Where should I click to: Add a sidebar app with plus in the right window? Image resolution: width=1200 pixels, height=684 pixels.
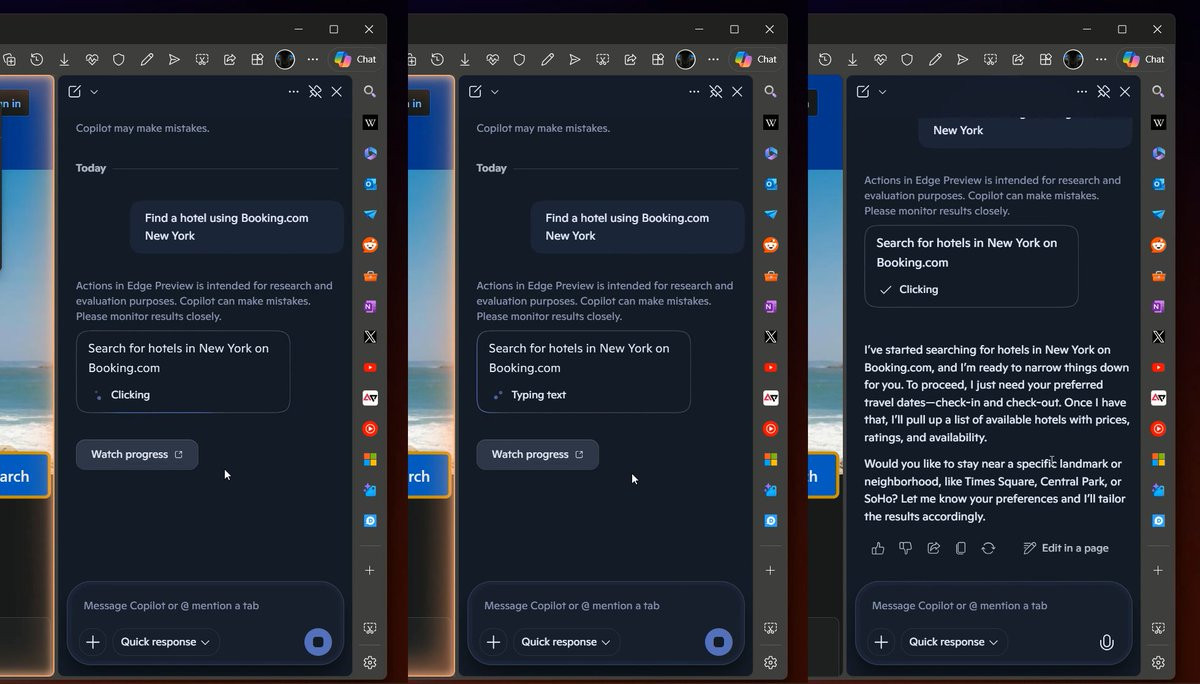[x=1158, y=570]
